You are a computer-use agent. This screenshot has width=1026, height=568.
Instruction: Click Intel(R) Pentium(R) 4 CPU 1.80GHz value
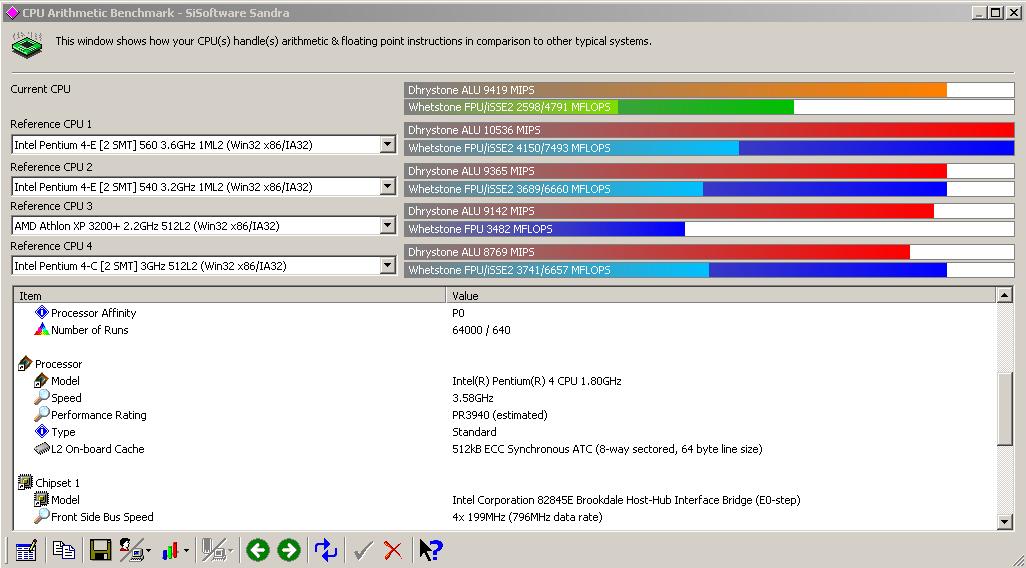point(537,381)
